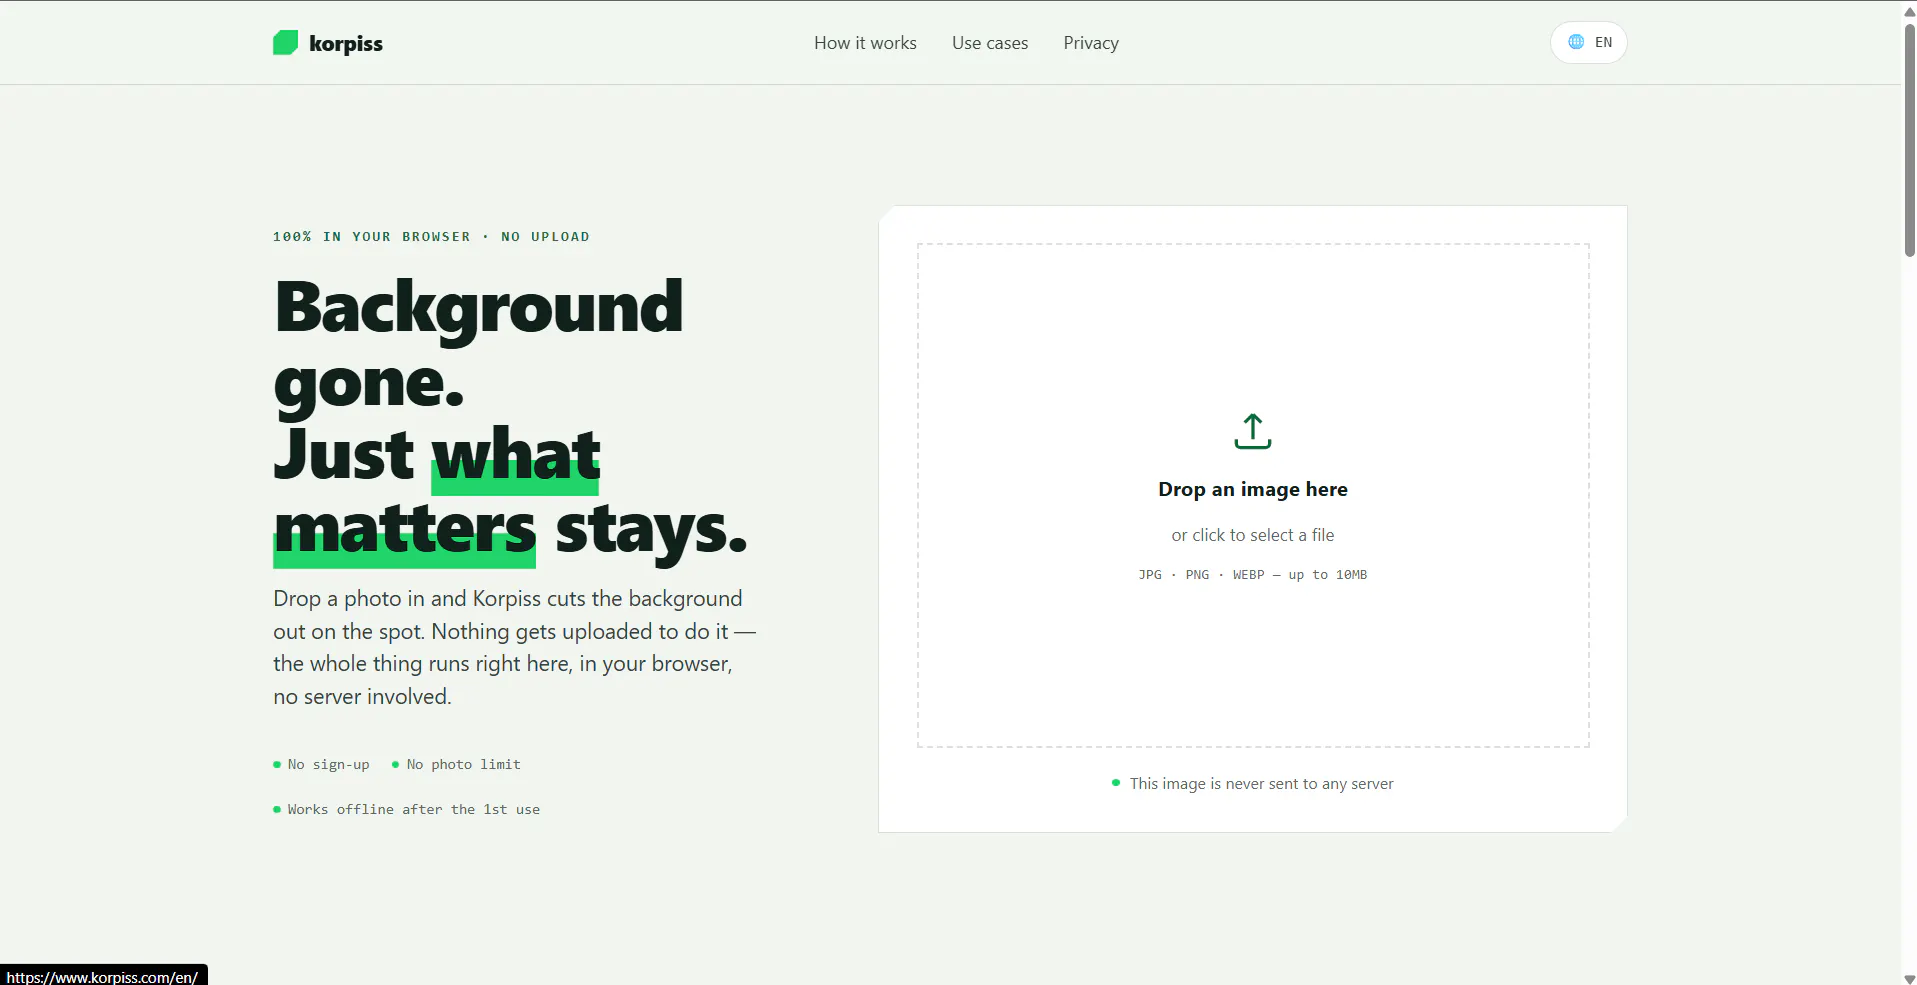Click 'or click to select a file'
This screenshot has width=1917, height=985.
[x=1253, y=535]
